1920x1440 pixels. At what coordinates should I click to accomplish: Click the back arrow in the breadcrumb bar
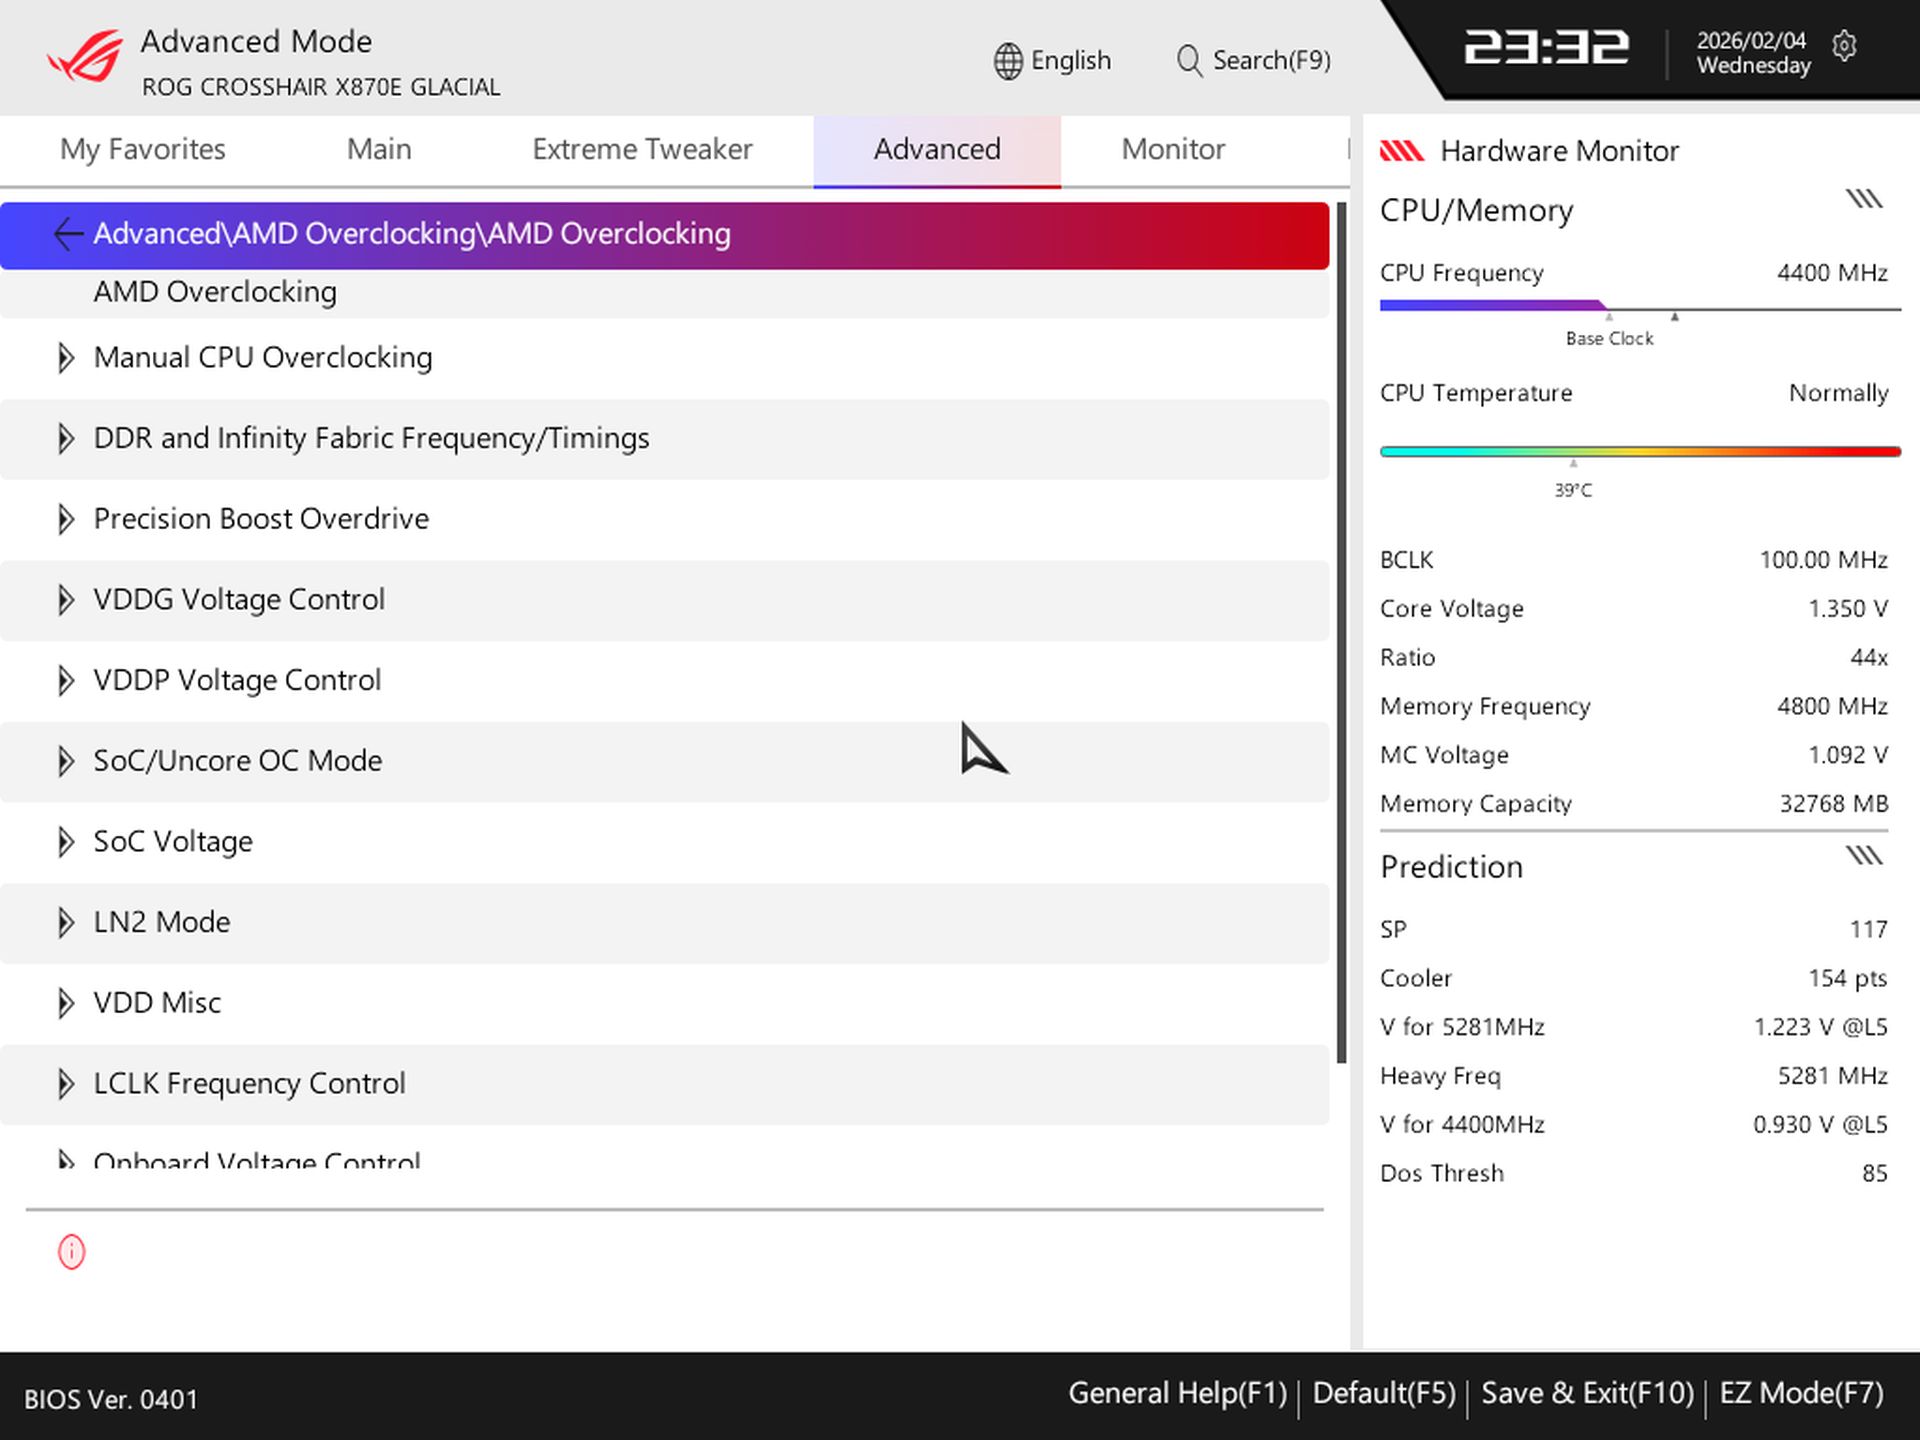pos(67,234)
